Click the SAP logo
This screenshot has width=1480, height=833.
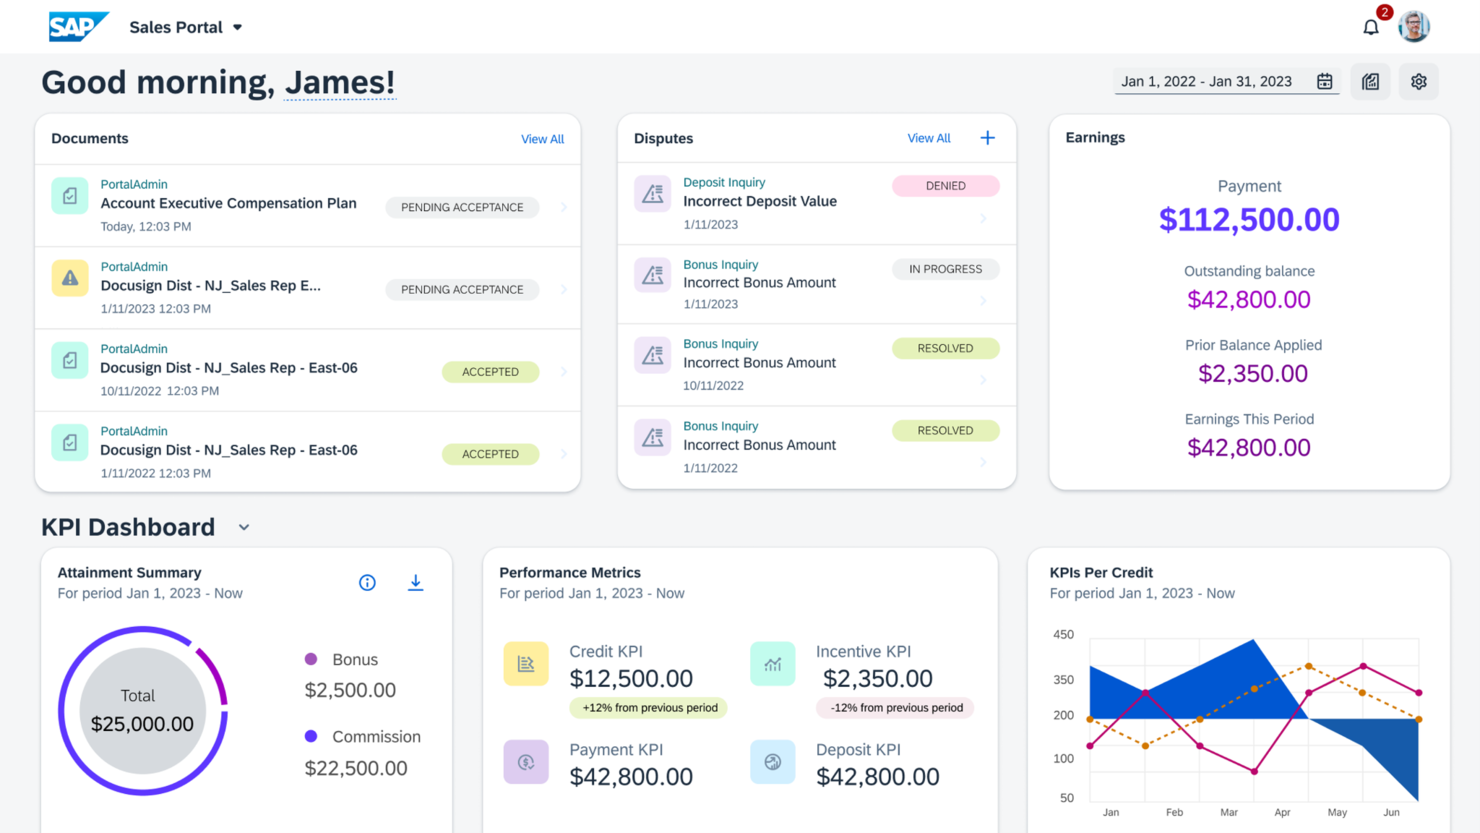point(78,26)
